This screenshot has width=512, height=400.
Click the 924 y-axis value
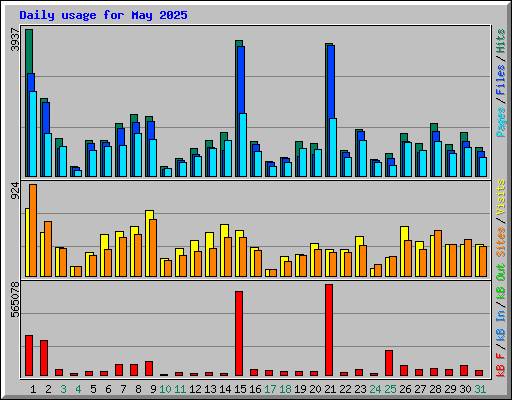coord(15,191)
